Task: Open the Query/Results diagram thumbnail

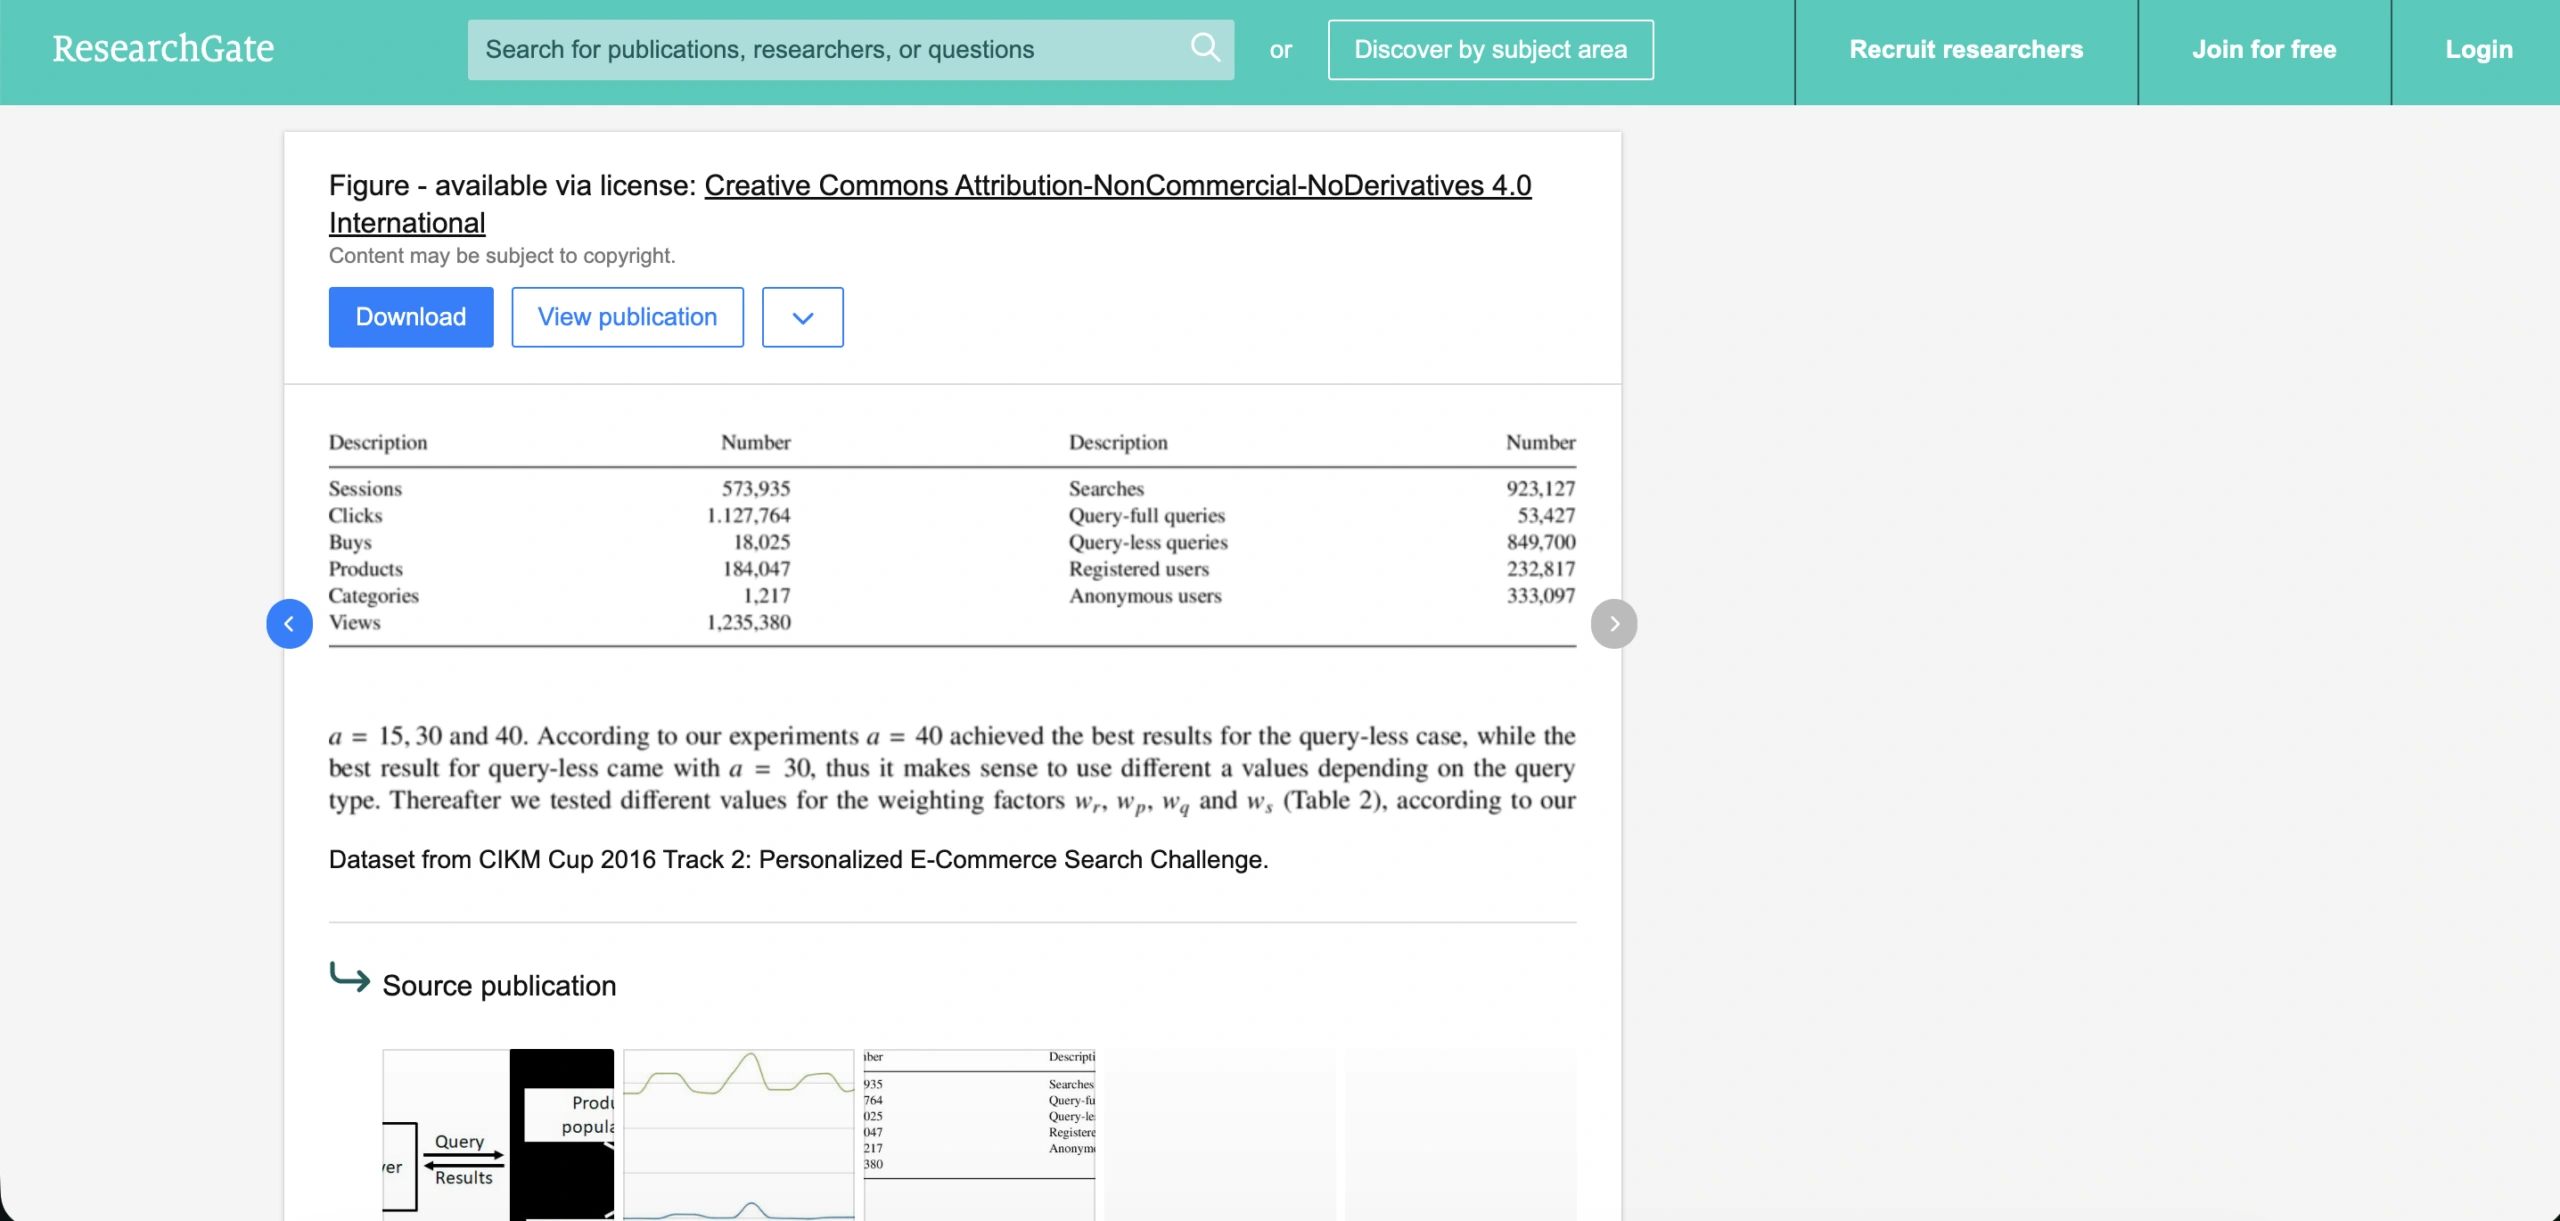Action: 498,1135
